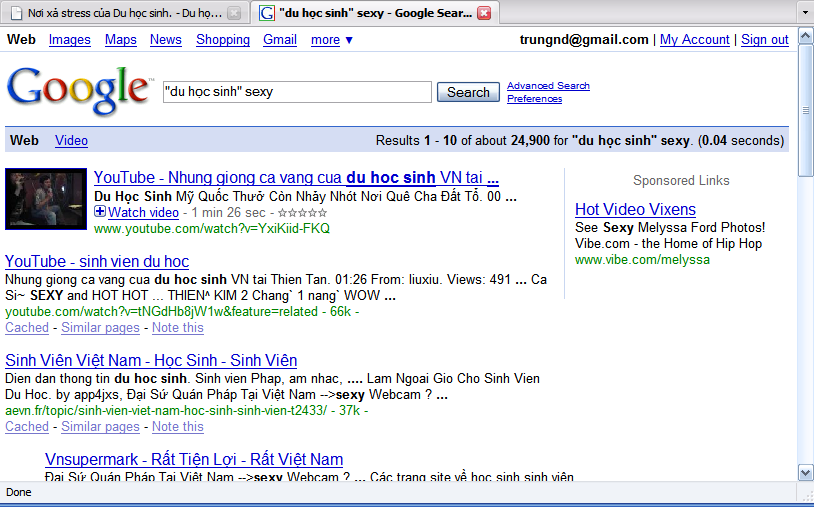Open Maps link in top navigation
Viewport: 814px width, 507px height.
tap(120, 40)
